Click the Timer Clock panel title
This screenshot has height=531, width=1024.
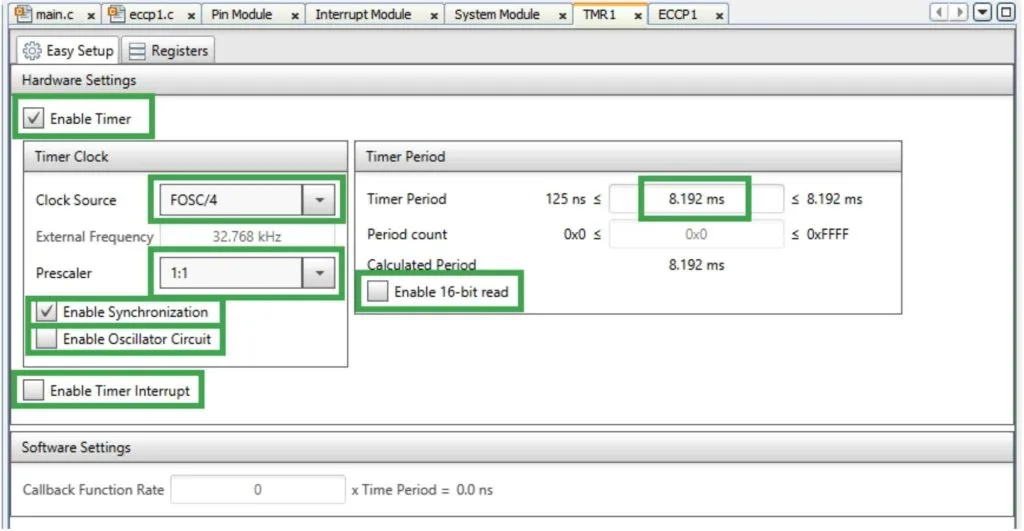[x=71, y=157]
